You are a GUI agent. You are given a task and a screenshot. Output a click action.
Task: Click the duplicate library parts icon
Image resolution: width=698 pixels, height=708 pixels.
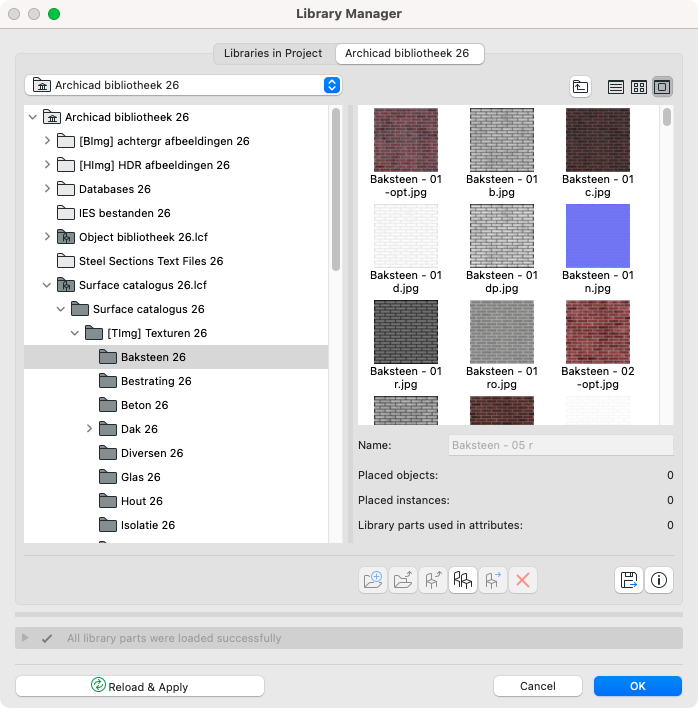point(463,580)
